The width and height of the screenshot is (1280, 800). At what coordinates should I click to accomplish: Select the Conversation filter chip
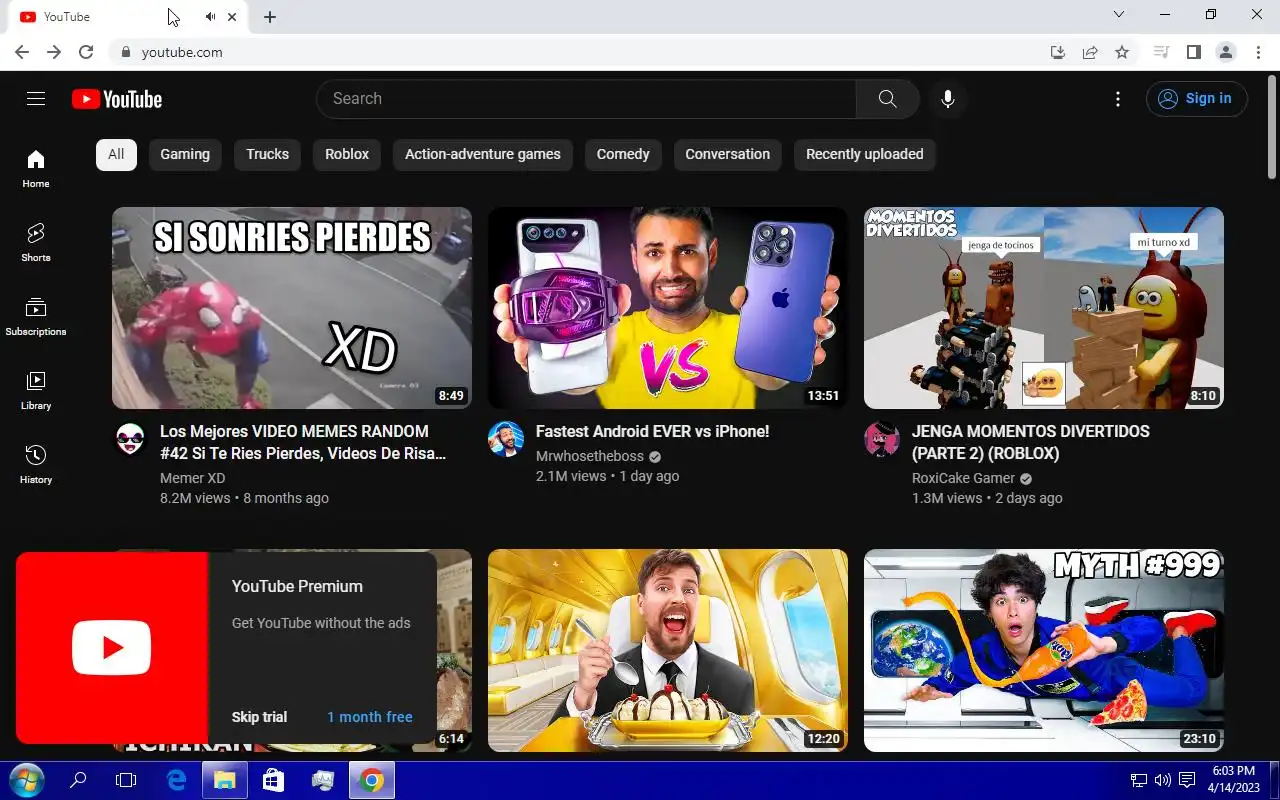point(727,154)
